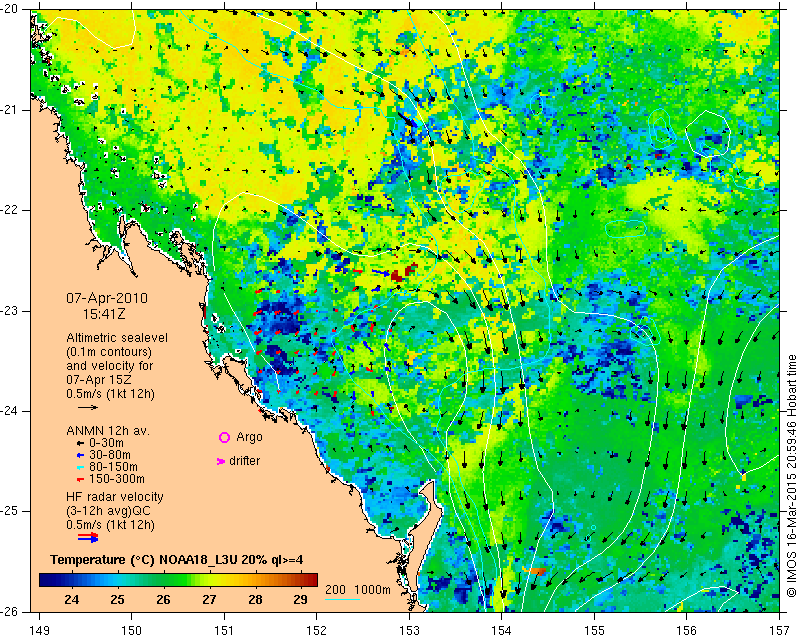Click the '1000m' bathymetry depth label

372,589
